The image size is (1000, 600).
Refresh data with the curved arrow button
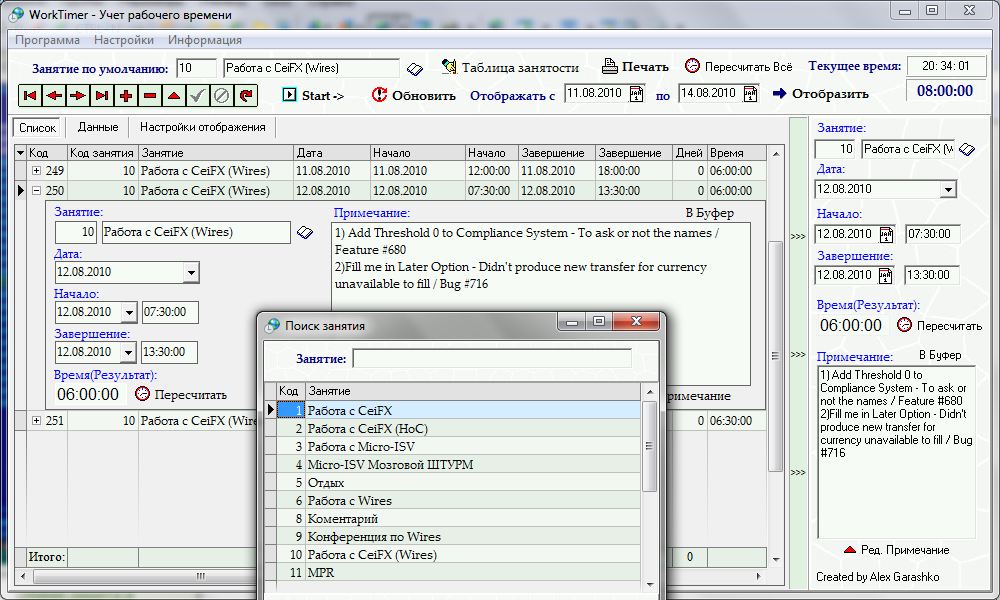pos(246,96)
